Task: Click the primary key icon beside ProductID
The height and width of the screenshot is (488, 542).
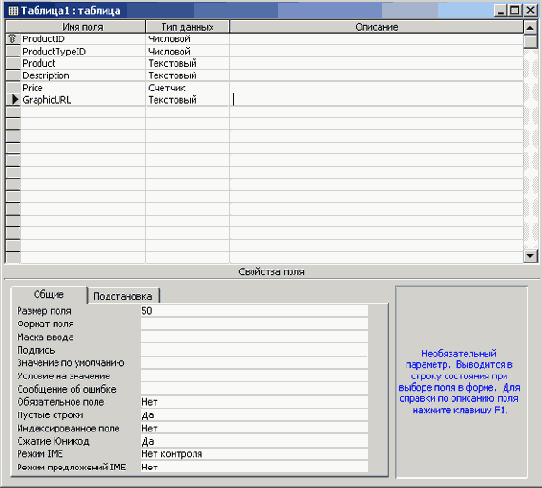Action: [x=13, y=39]
